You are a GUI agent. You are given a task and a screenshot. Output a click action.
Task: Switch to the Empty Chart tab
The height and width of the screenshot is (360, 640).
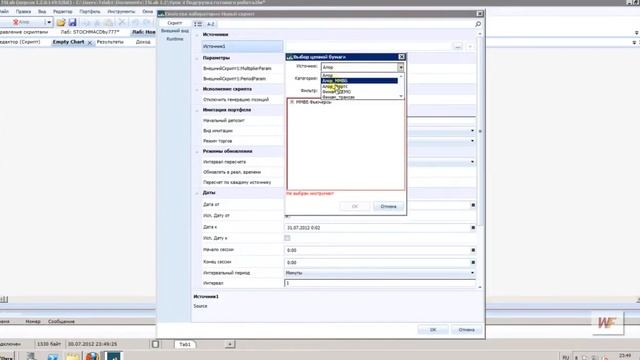[x=68, y=42]
